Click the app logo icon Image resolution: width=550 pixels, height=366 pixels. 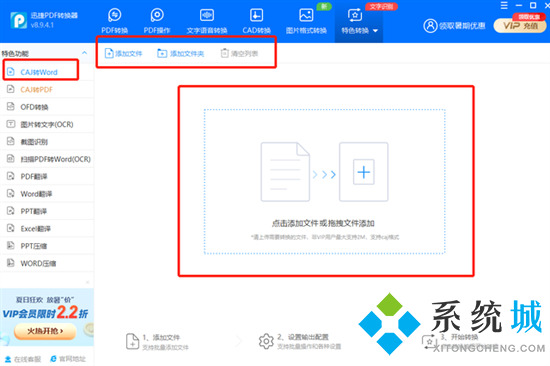coord(19,20)
